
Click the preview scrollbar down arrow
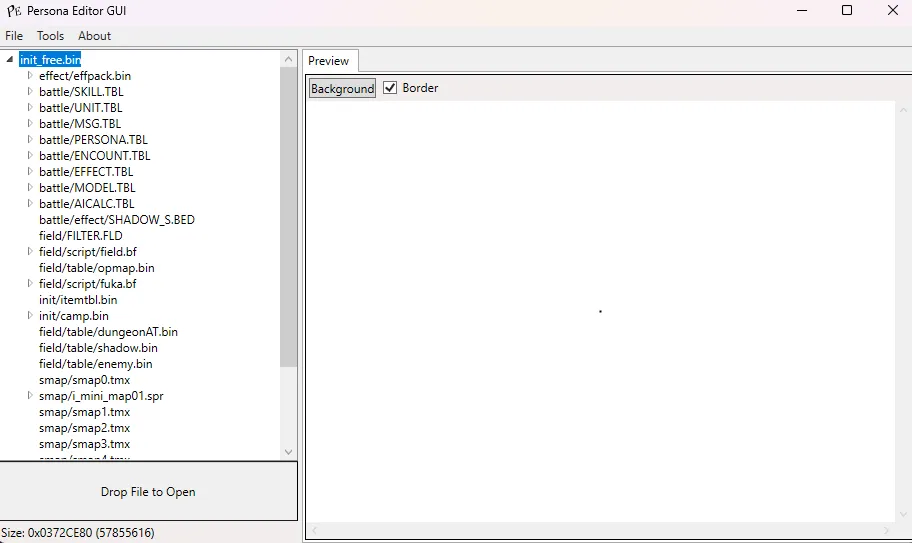coord(903,514)
